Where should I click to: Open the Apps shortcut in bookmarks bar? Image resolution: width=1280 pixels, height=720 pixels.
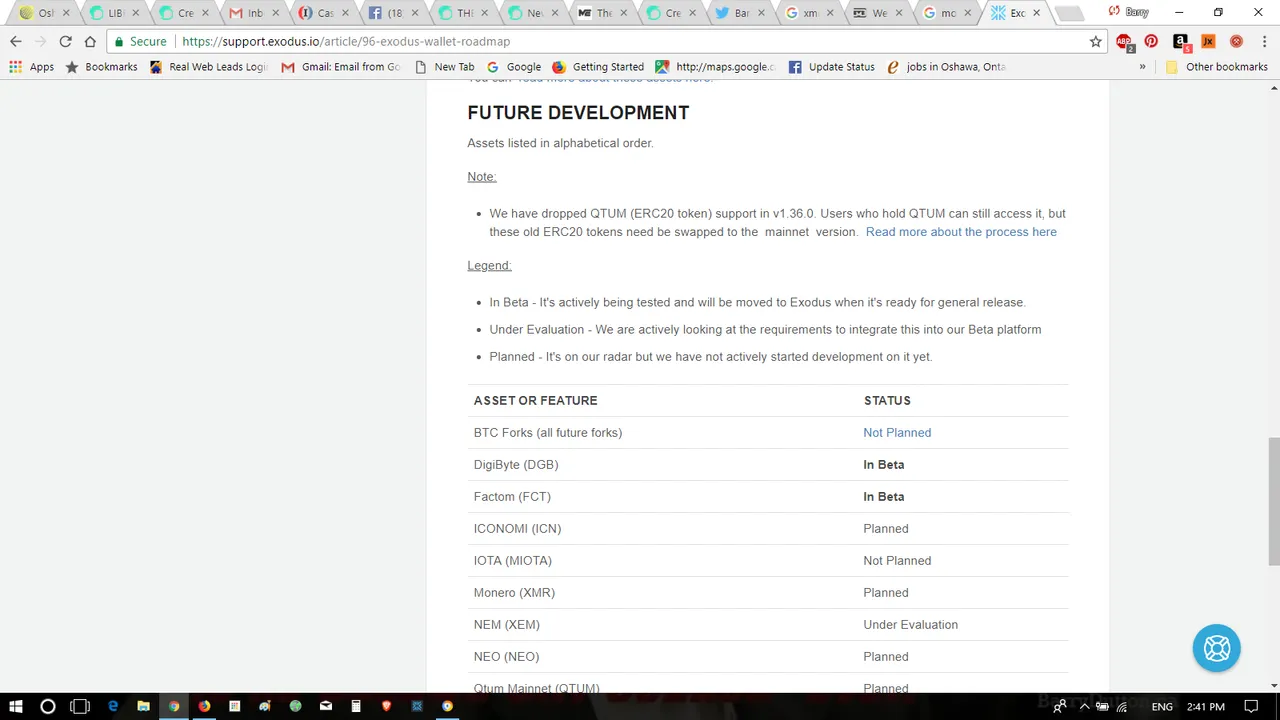(31, 67)
